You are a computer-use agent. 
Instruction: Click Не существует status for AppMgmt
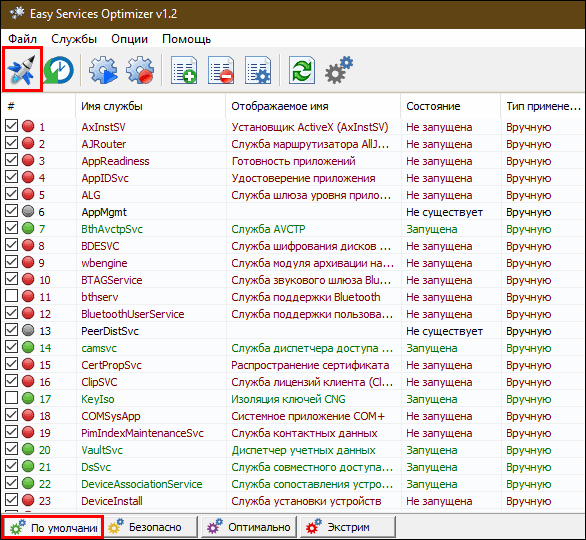coord(444,212)
